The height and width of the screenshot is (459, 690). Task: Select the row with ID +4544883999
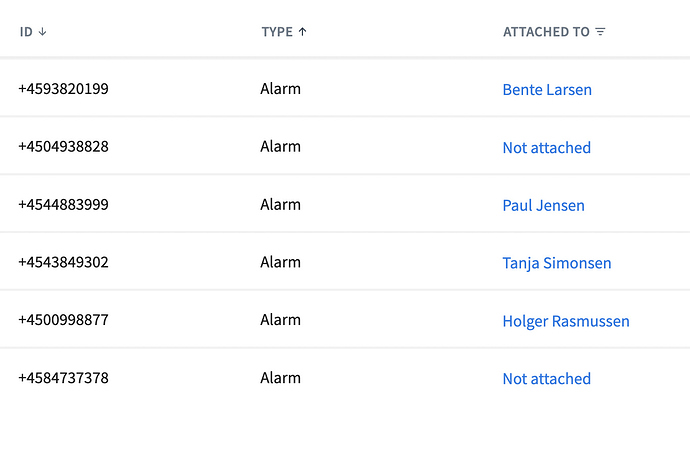point(345,204)
